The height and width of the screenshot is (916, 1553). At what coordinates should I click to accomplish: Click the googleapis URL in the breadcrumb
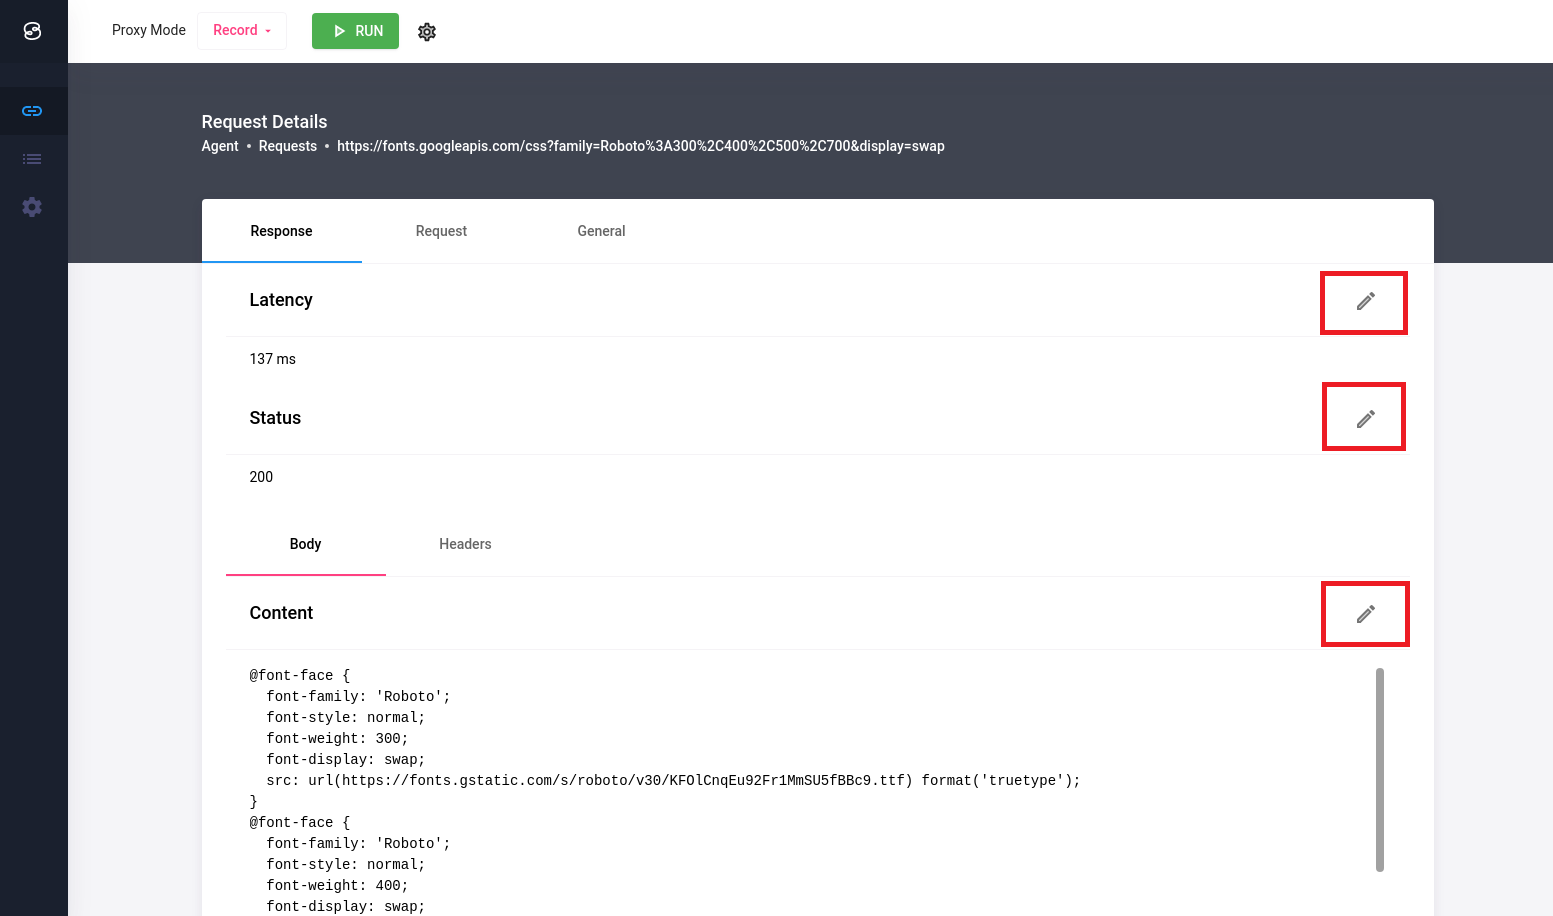pos(640,146)
